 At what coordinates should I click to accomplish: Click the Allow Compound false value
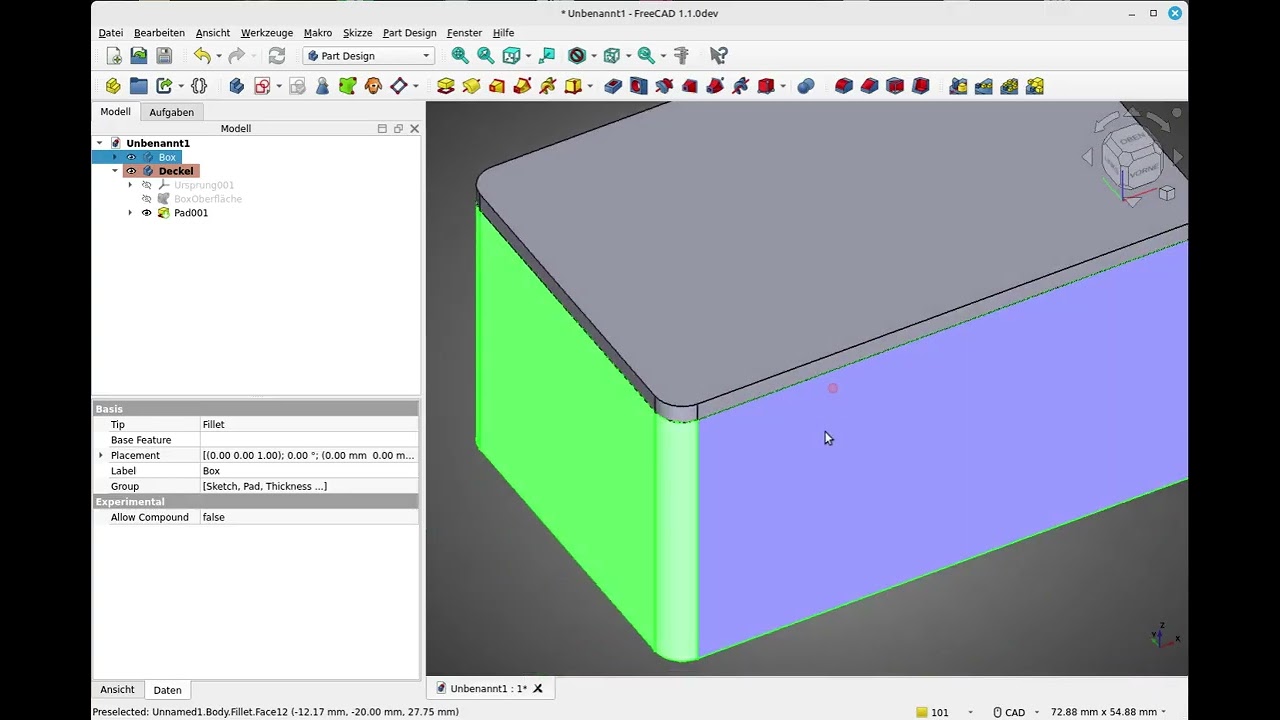click(x=309, y=517)
